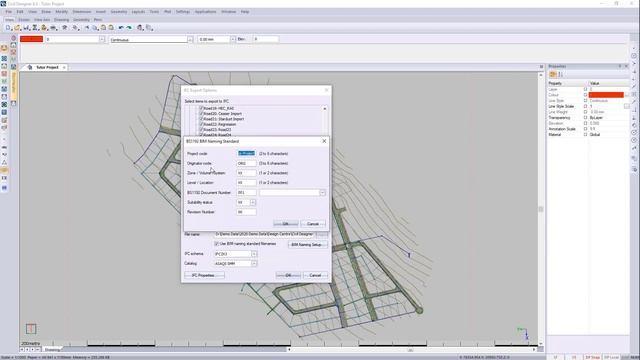This screenshot has width=640, height=360.
Task: Toggle the Transparency property checkbox
Action: click(x=585, y=118)
